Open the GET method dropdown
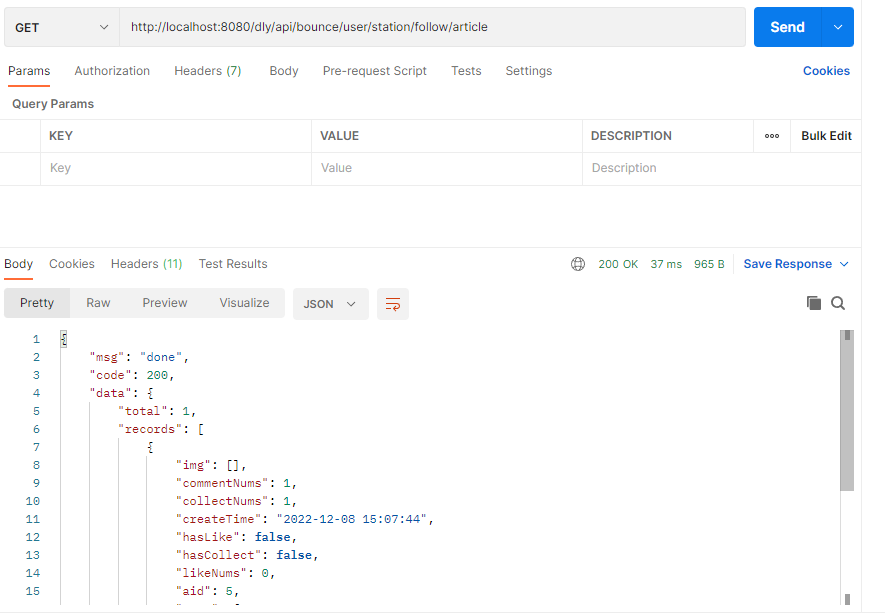885x615 pixels. (61, 27)
